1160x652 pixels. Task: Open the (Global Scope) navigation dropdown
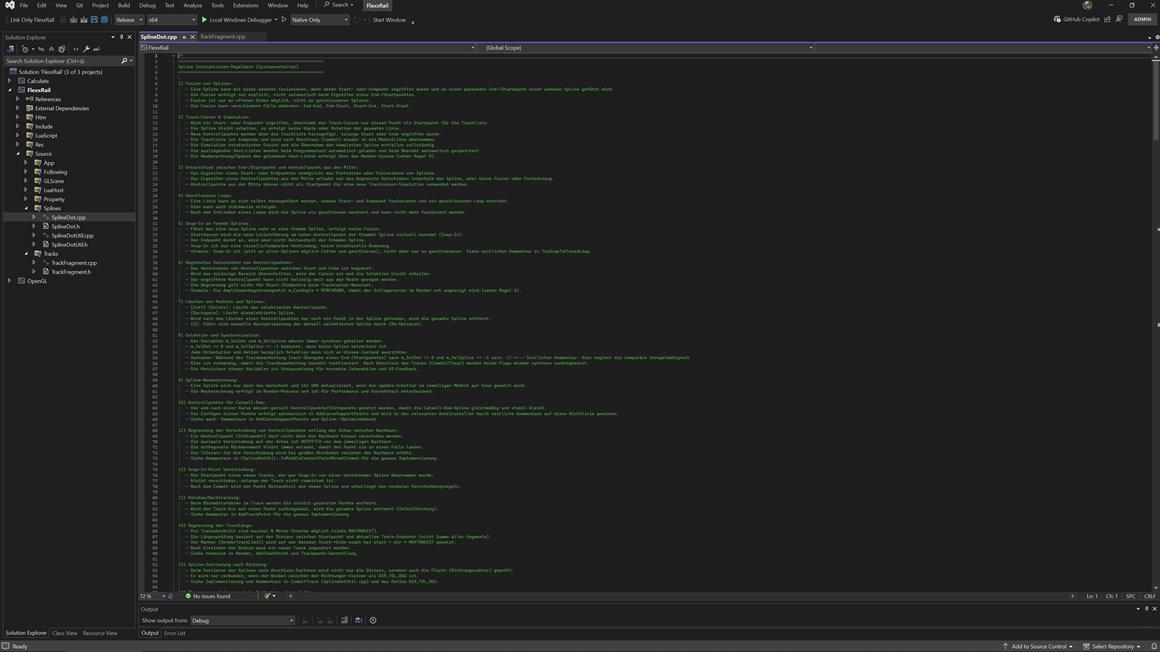coord(649,47)
